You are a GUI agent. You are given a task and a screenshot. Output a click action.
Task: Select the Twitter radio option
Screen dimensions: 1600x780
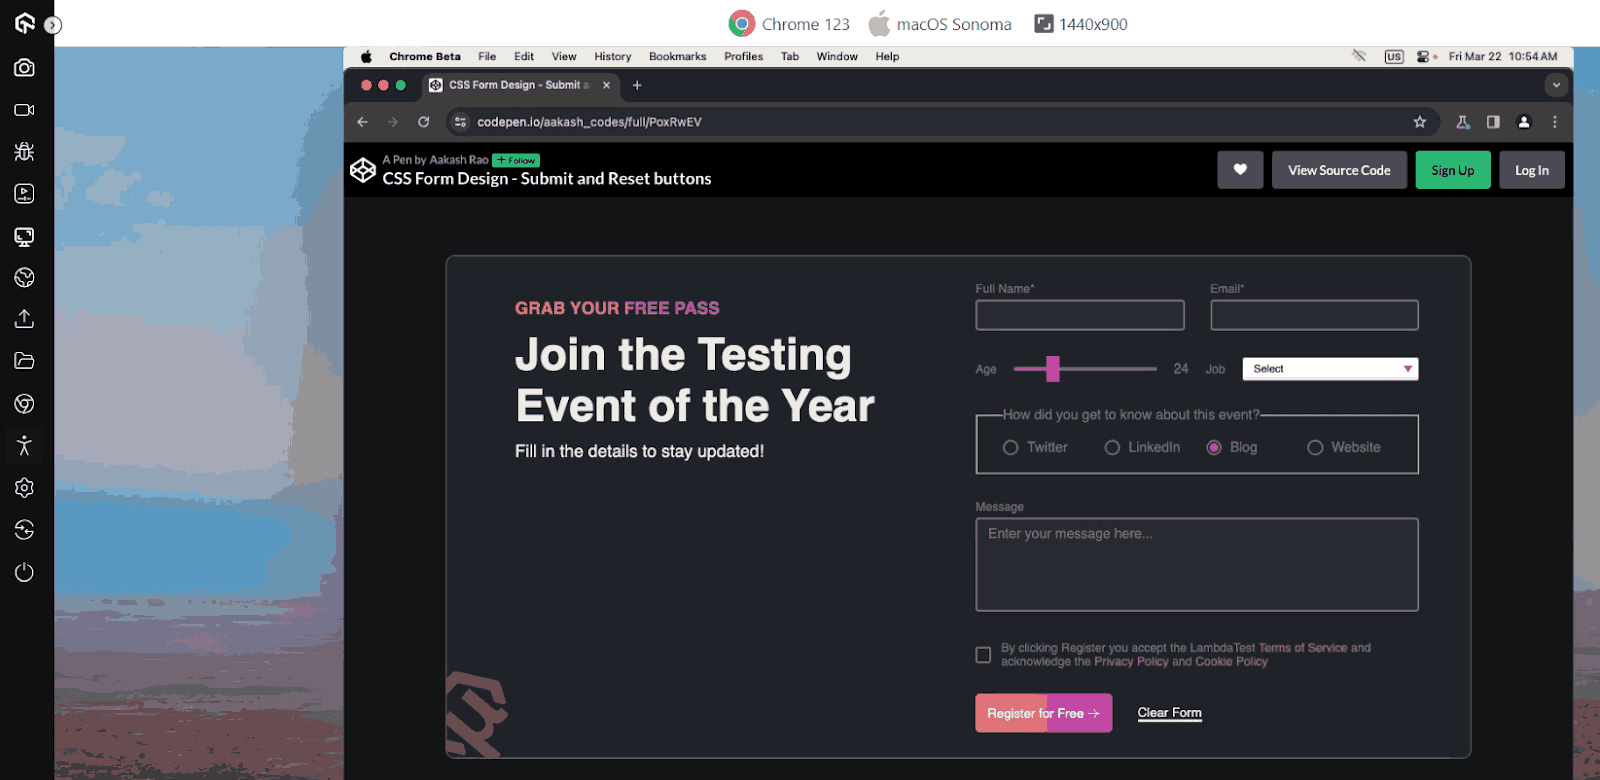(1010, 448)
